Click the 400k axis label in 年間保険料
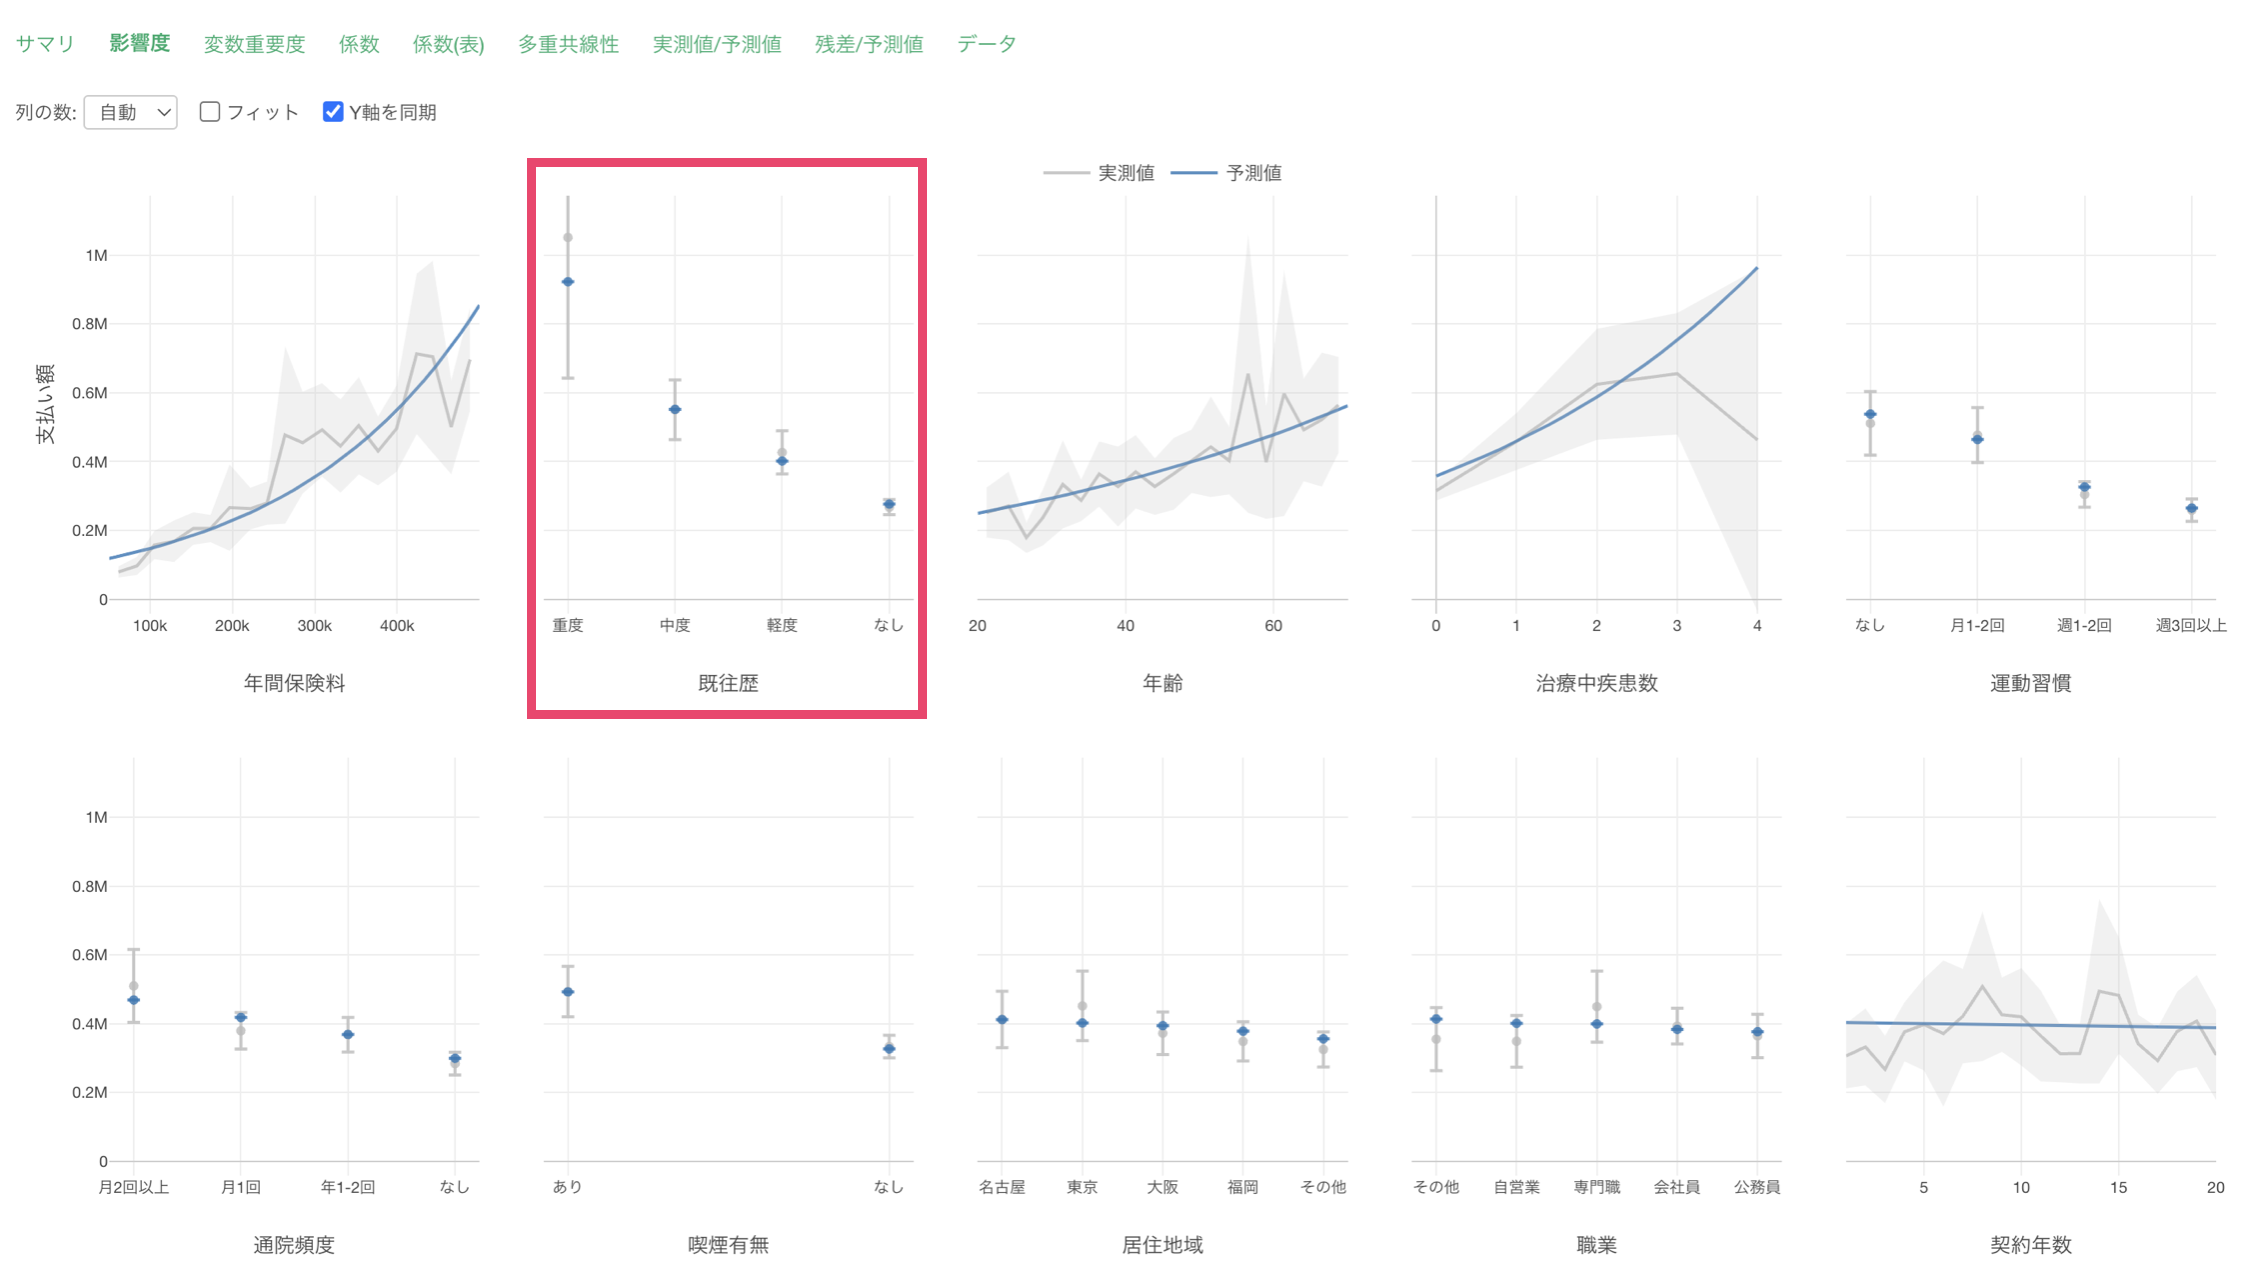 397,626
